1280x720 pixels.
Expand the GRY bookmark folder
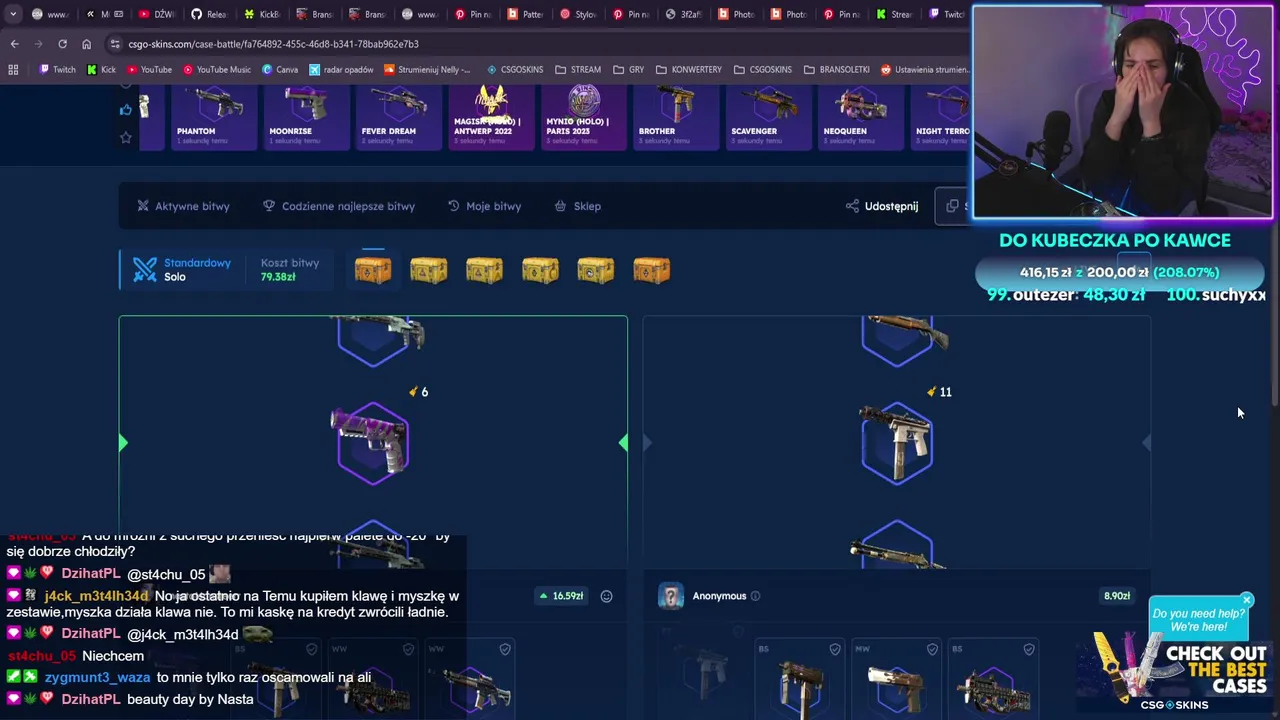(628, 70)
